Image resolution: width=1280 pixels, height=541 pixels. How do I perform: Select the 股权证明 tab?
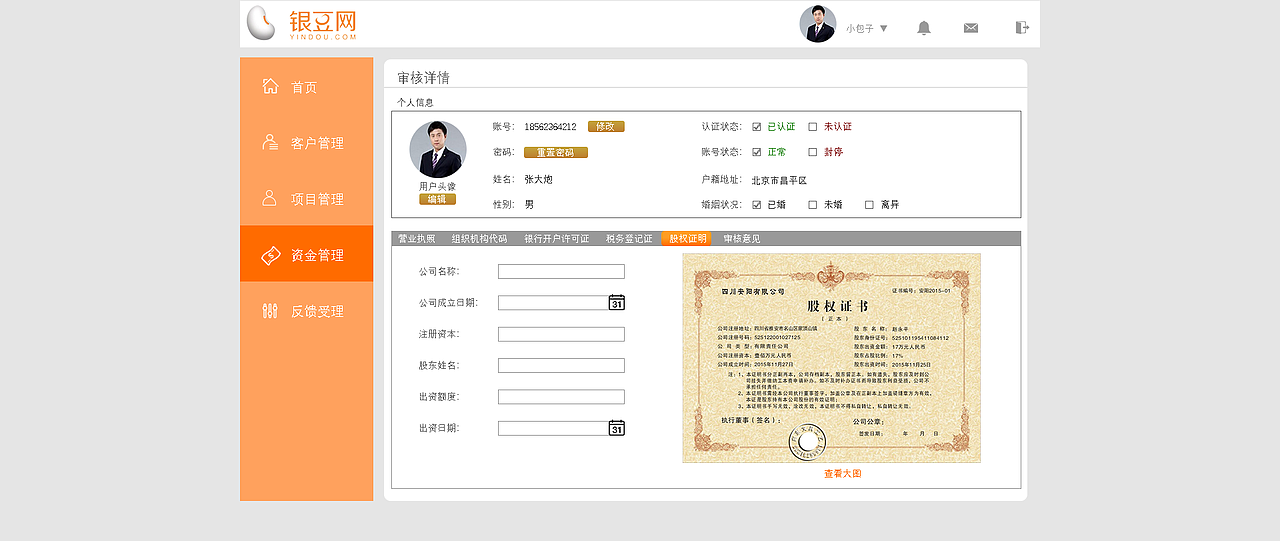pyautogui.click(x=688, y=239)
